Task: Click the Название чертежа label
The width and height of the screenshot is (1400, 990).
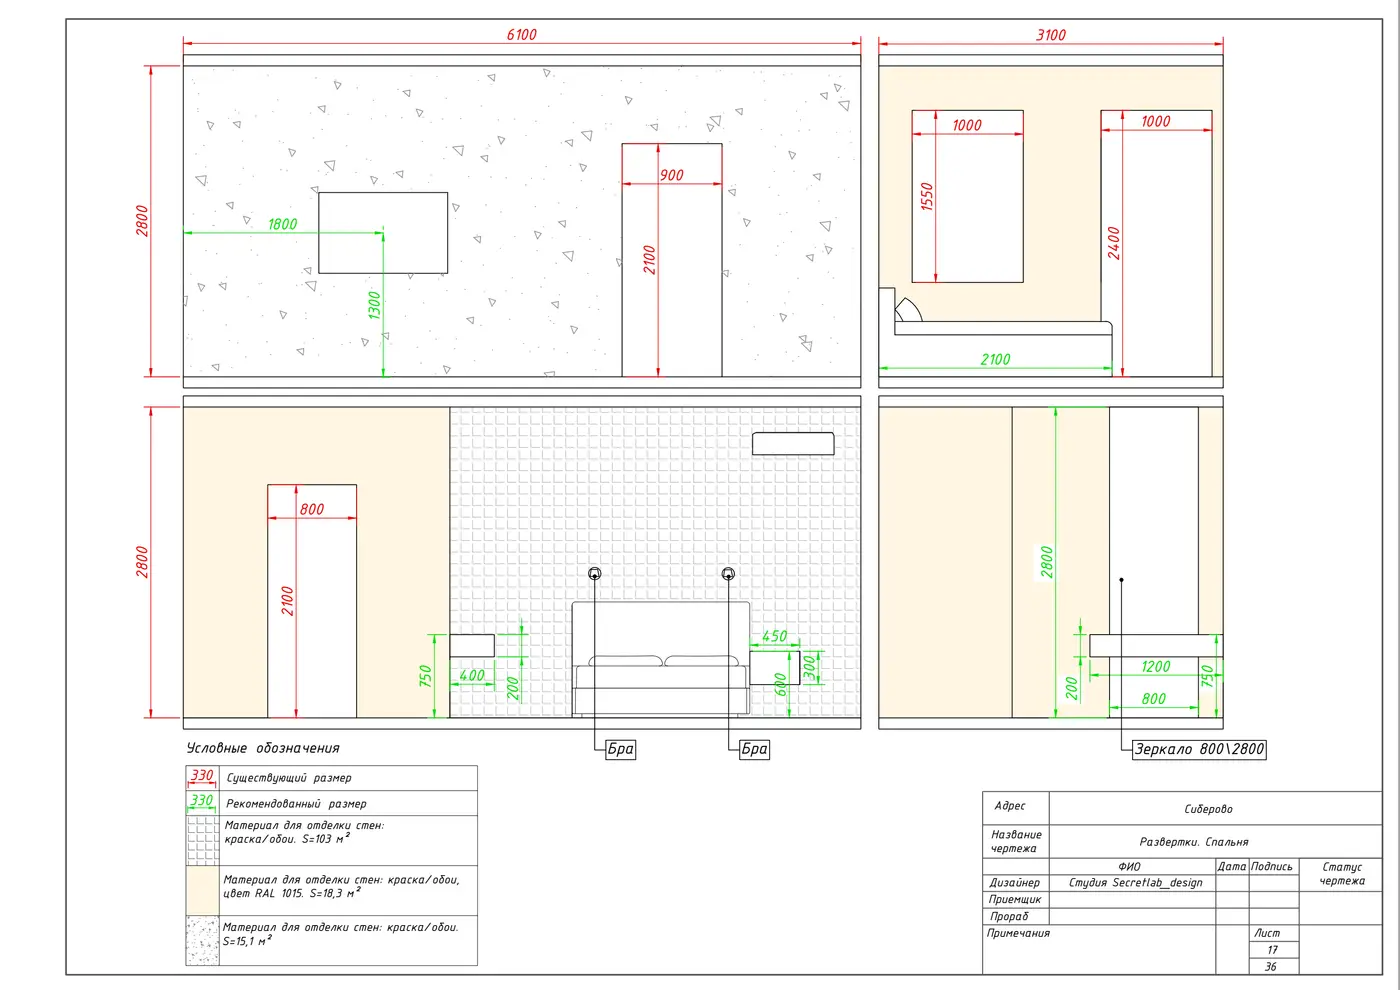Action: 1016,841
